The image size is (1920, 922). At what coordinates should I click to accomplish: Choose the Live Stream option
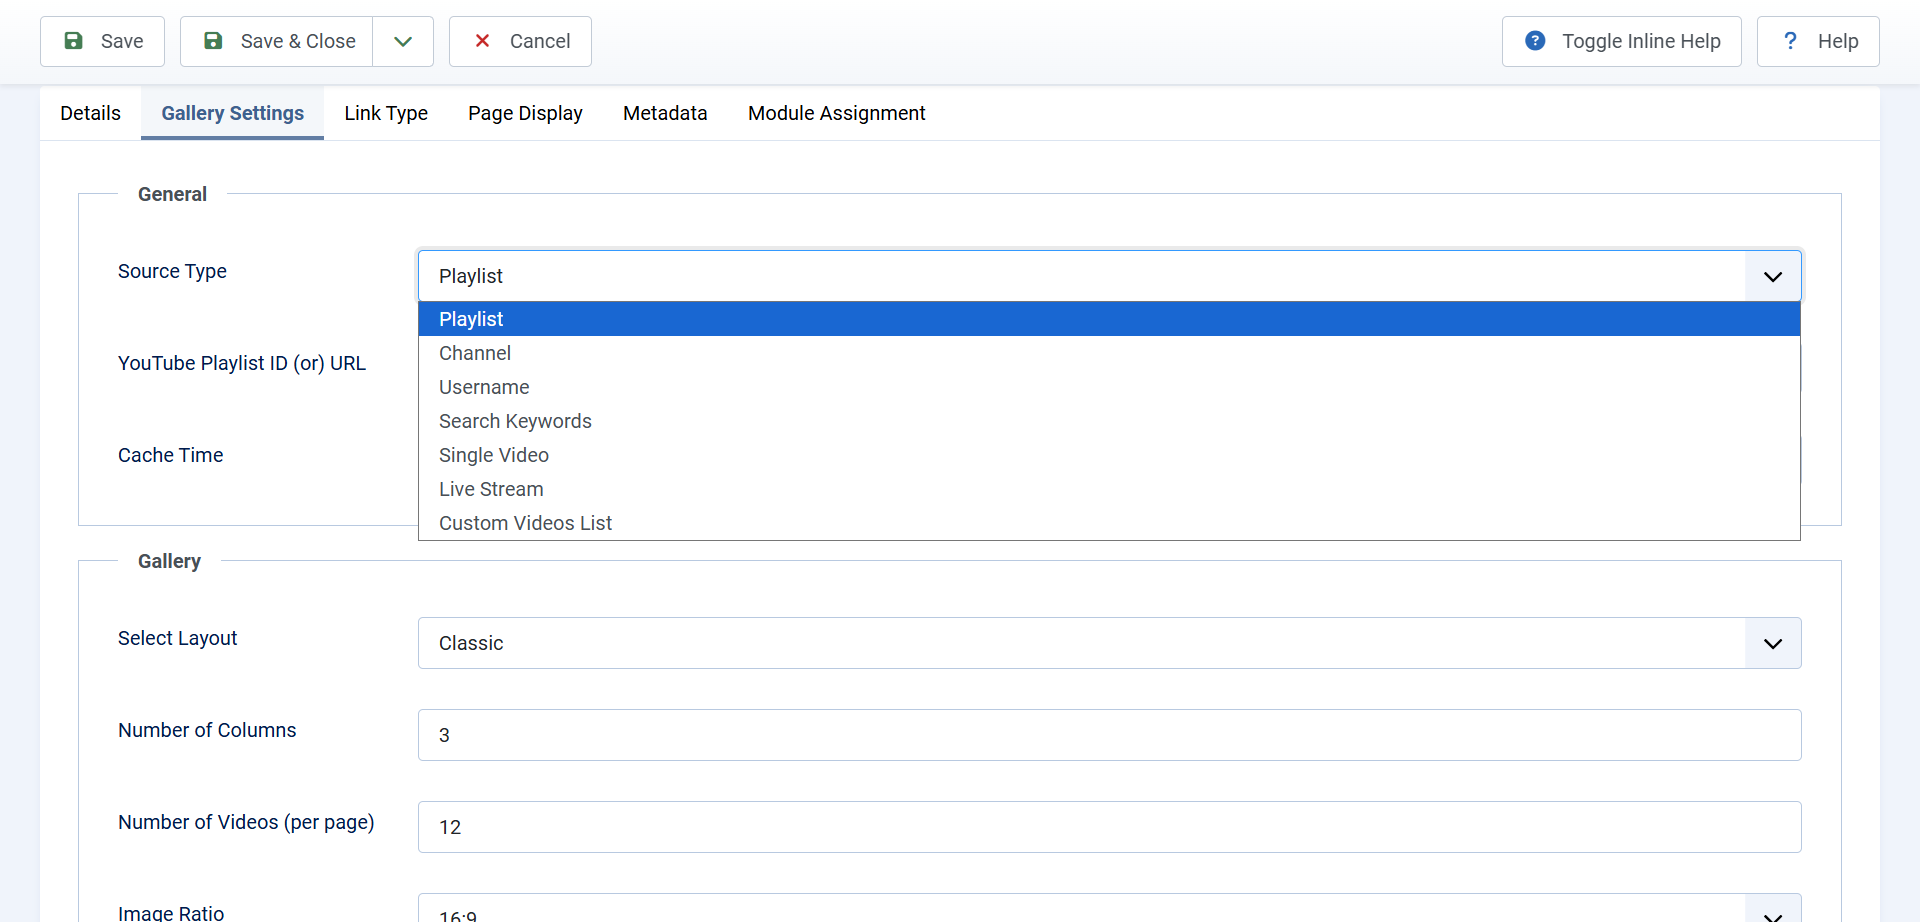coord(1109,489)
